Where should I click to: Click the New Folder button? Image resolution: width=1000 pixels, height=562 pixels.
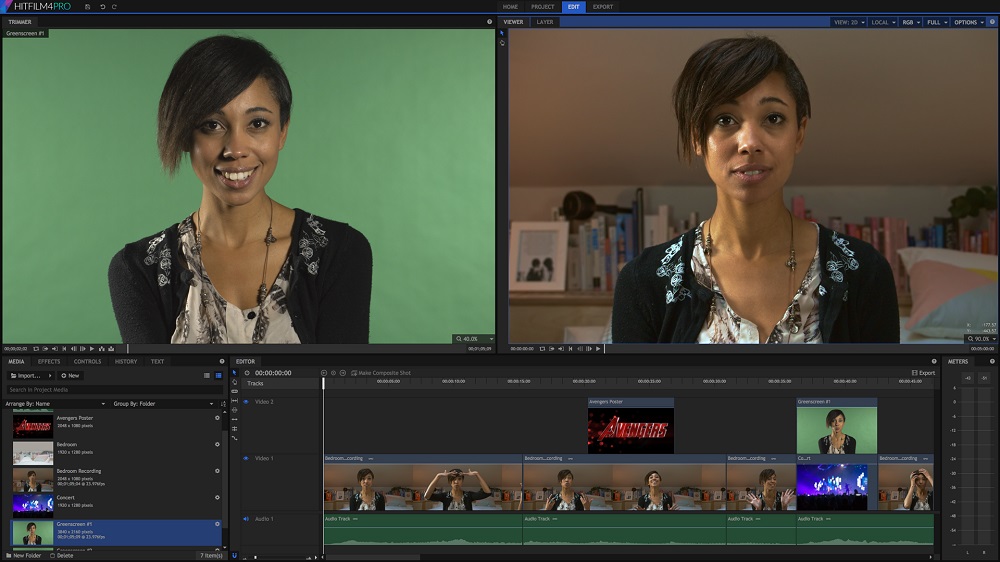24,556
